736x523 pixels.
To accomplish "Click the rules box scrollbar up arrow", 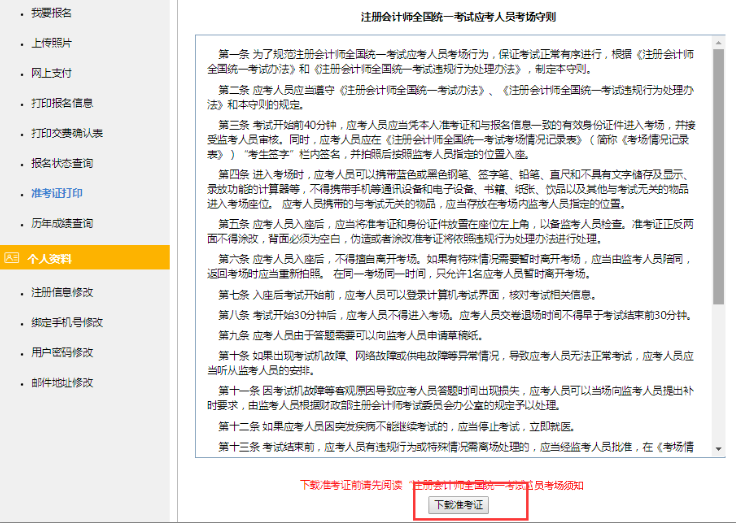I will [718, 42].
